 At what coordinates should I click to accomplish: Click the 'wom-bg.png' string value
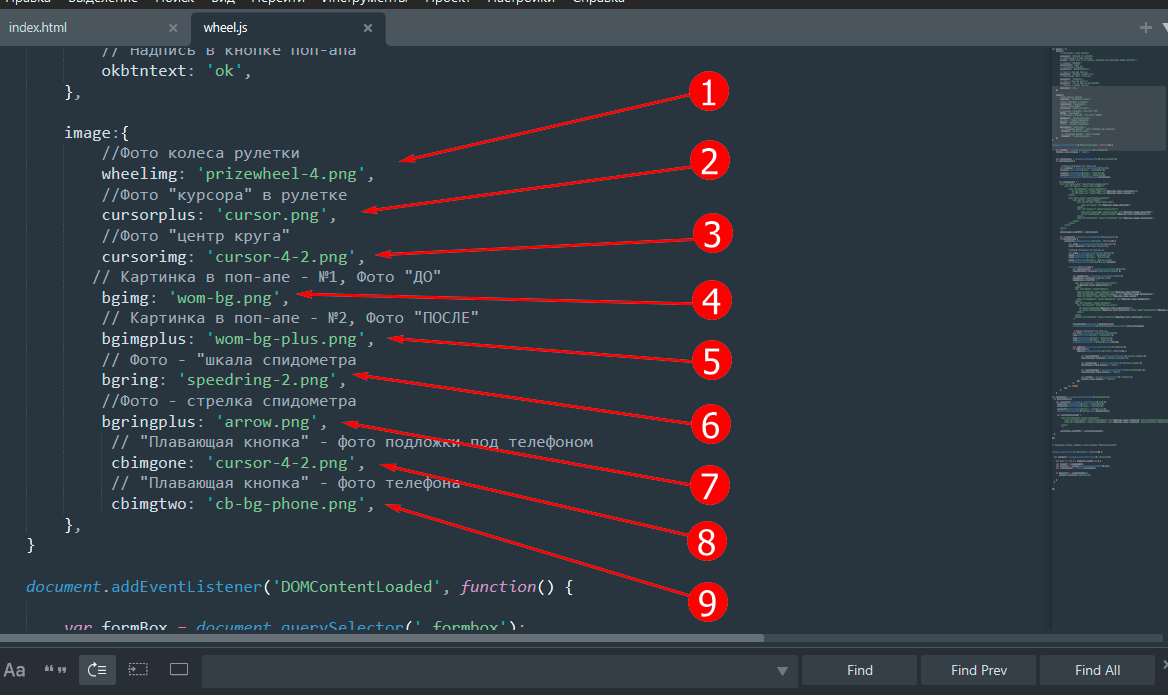click(224, 298)
